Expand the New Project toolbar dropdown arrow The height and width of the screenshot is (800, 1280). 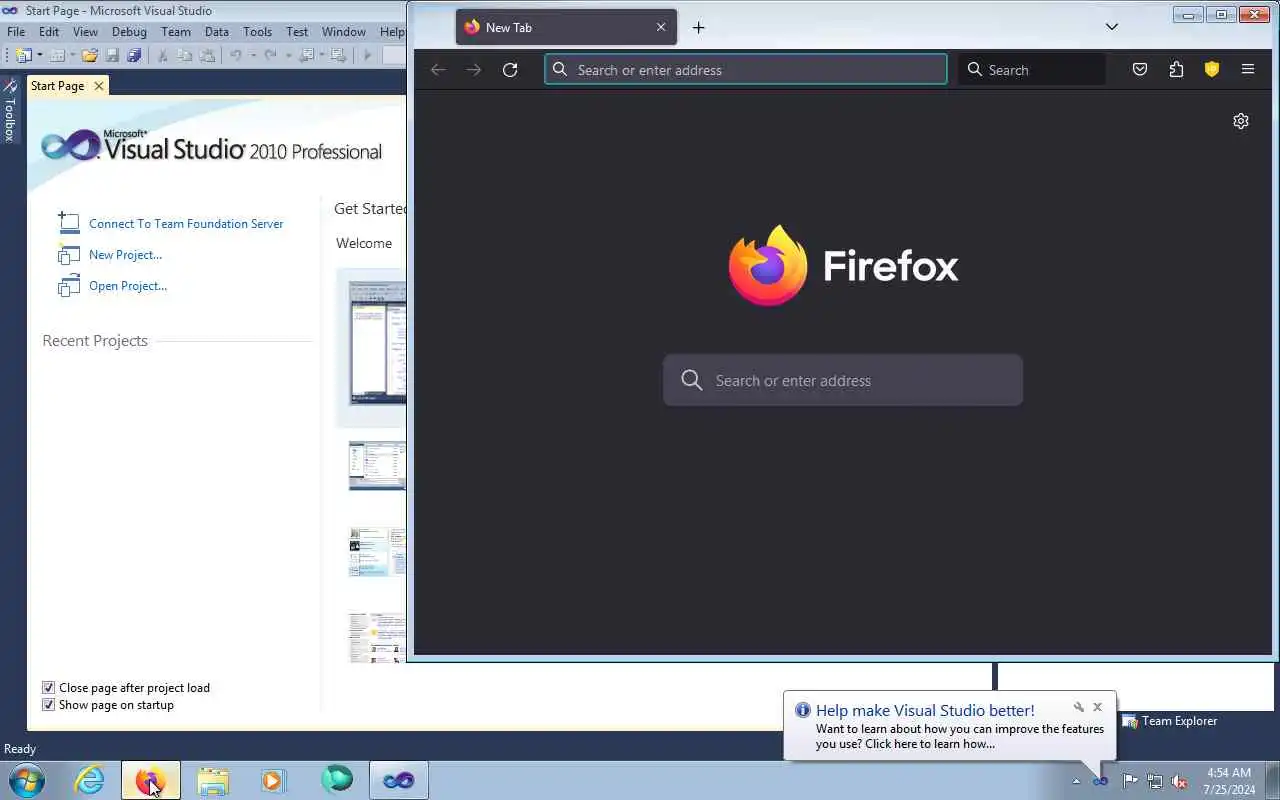pyautogui.click(x=40, y=55)
